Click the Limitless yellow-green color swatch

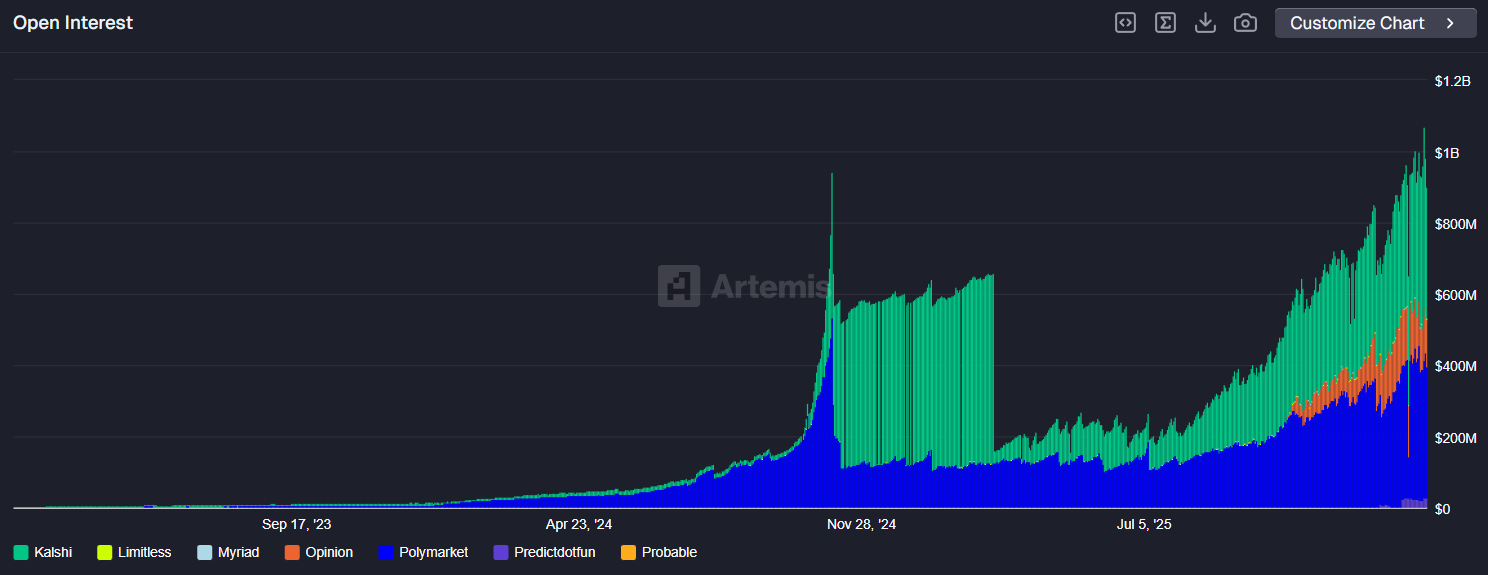pos(104,552)
